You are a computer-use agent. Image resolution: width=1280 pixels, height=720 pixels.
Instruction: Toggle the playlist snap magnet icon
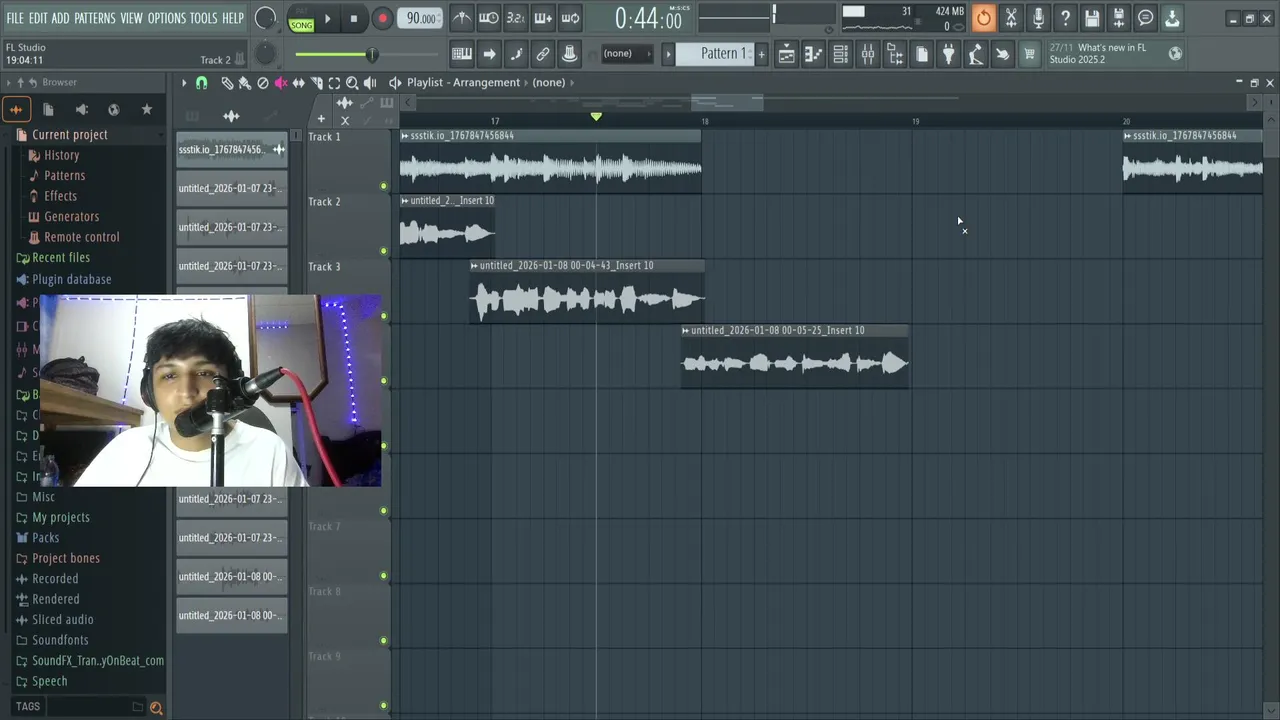tap(201, 83)
